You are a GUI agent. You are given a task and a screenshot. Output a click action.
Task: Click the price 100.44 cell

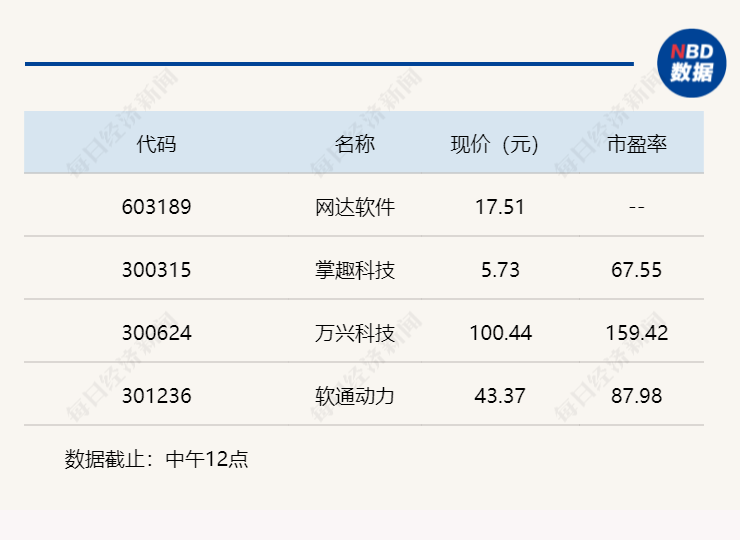pyautogui.click(x=500, y=333)
